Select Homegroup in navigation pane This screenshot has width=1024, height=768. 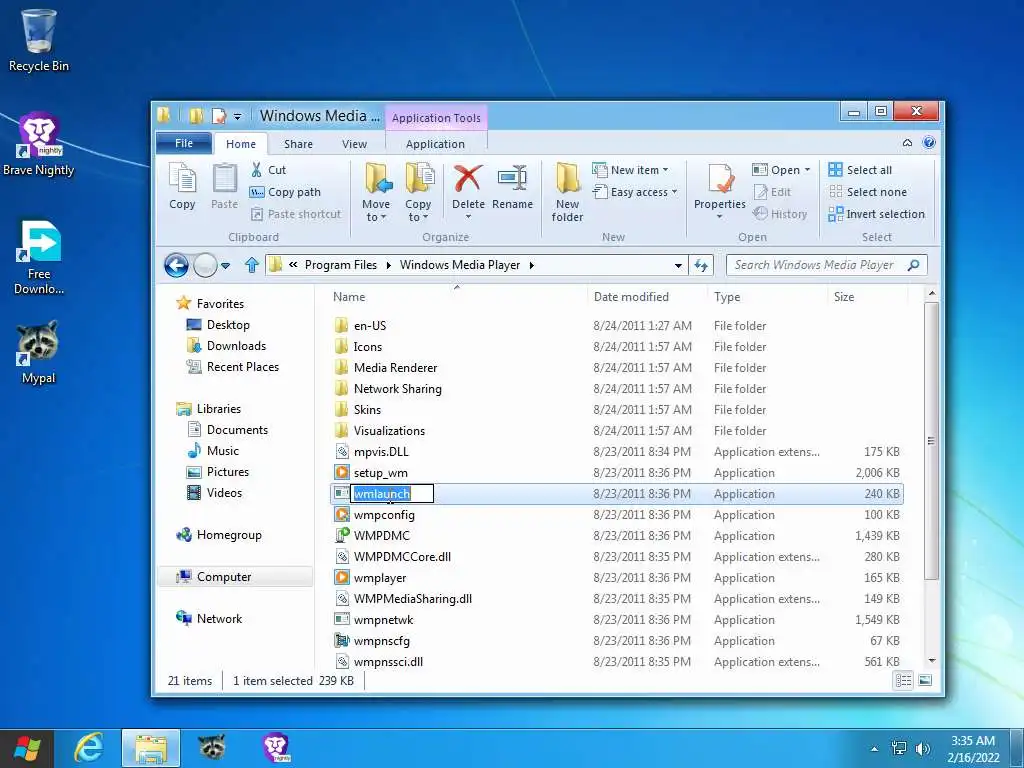coord(219,535)
